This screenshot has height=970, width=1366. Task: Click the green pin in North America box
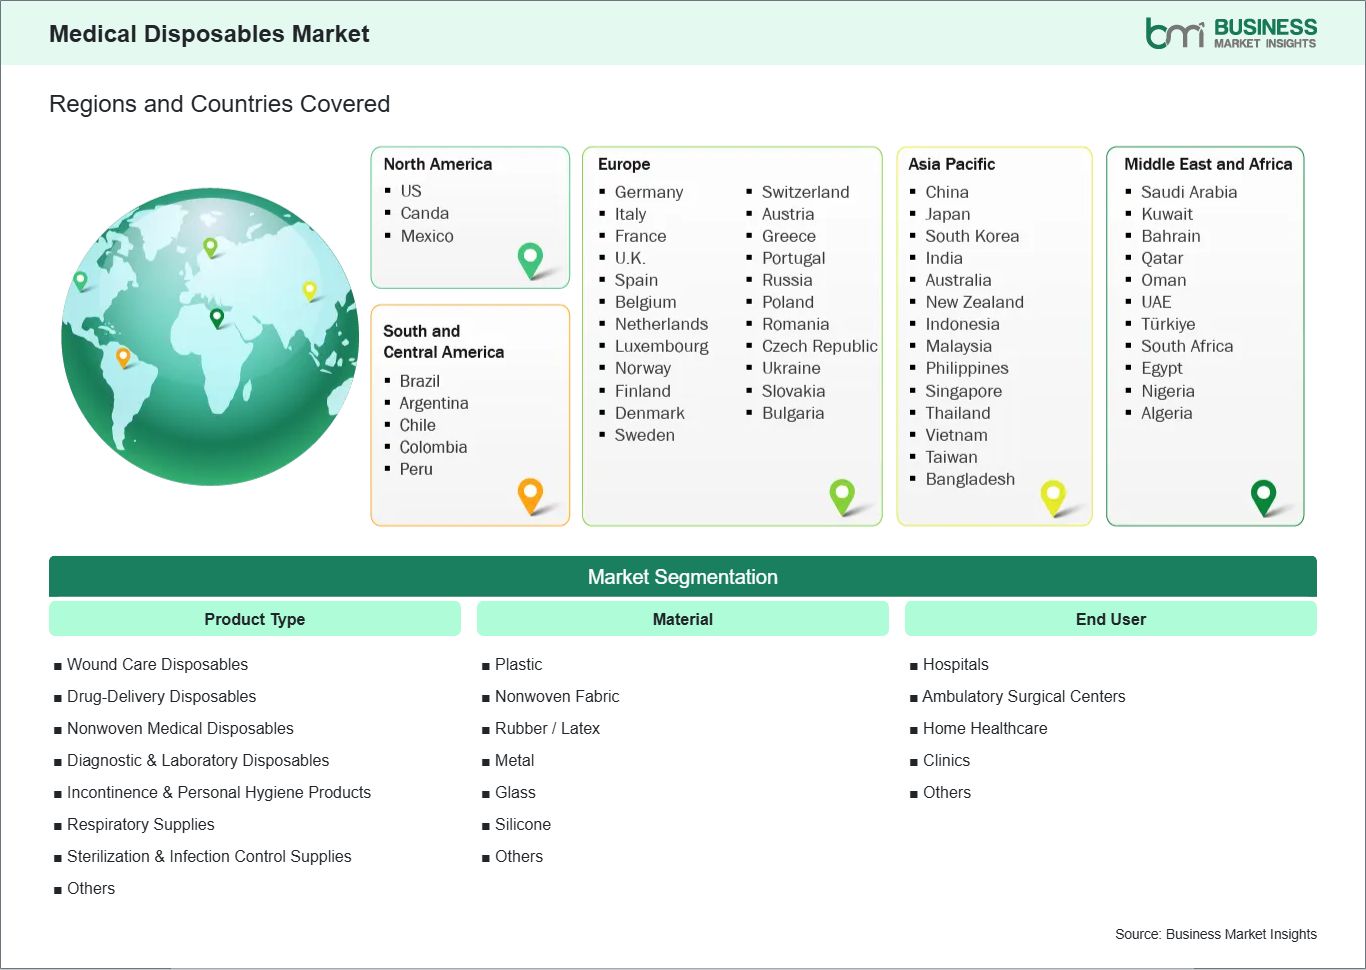pos(530,259)
